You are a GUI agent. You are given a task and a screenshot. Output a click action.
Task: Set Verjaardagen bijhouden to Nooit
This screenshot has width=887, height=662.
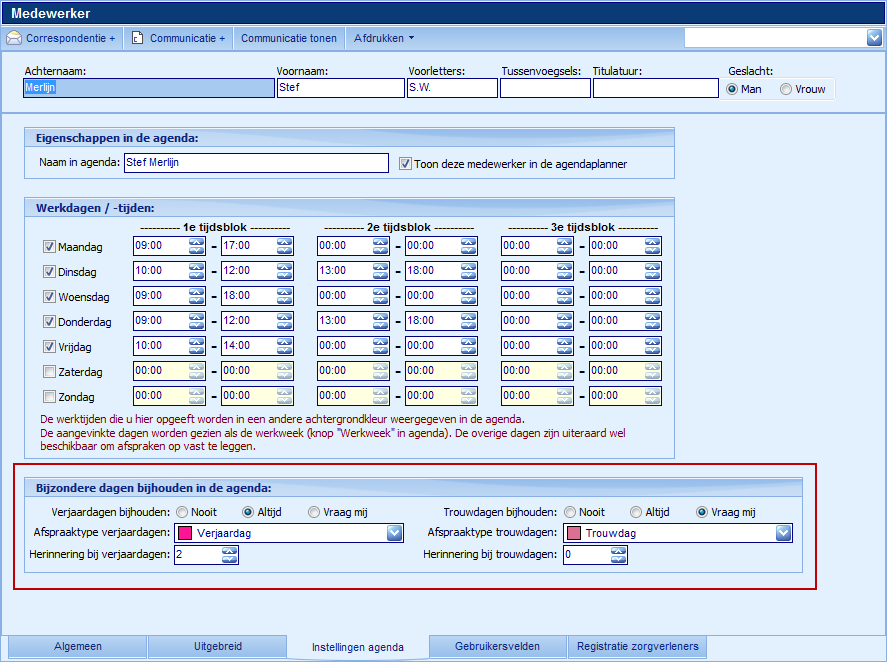[x=182, y=512]
